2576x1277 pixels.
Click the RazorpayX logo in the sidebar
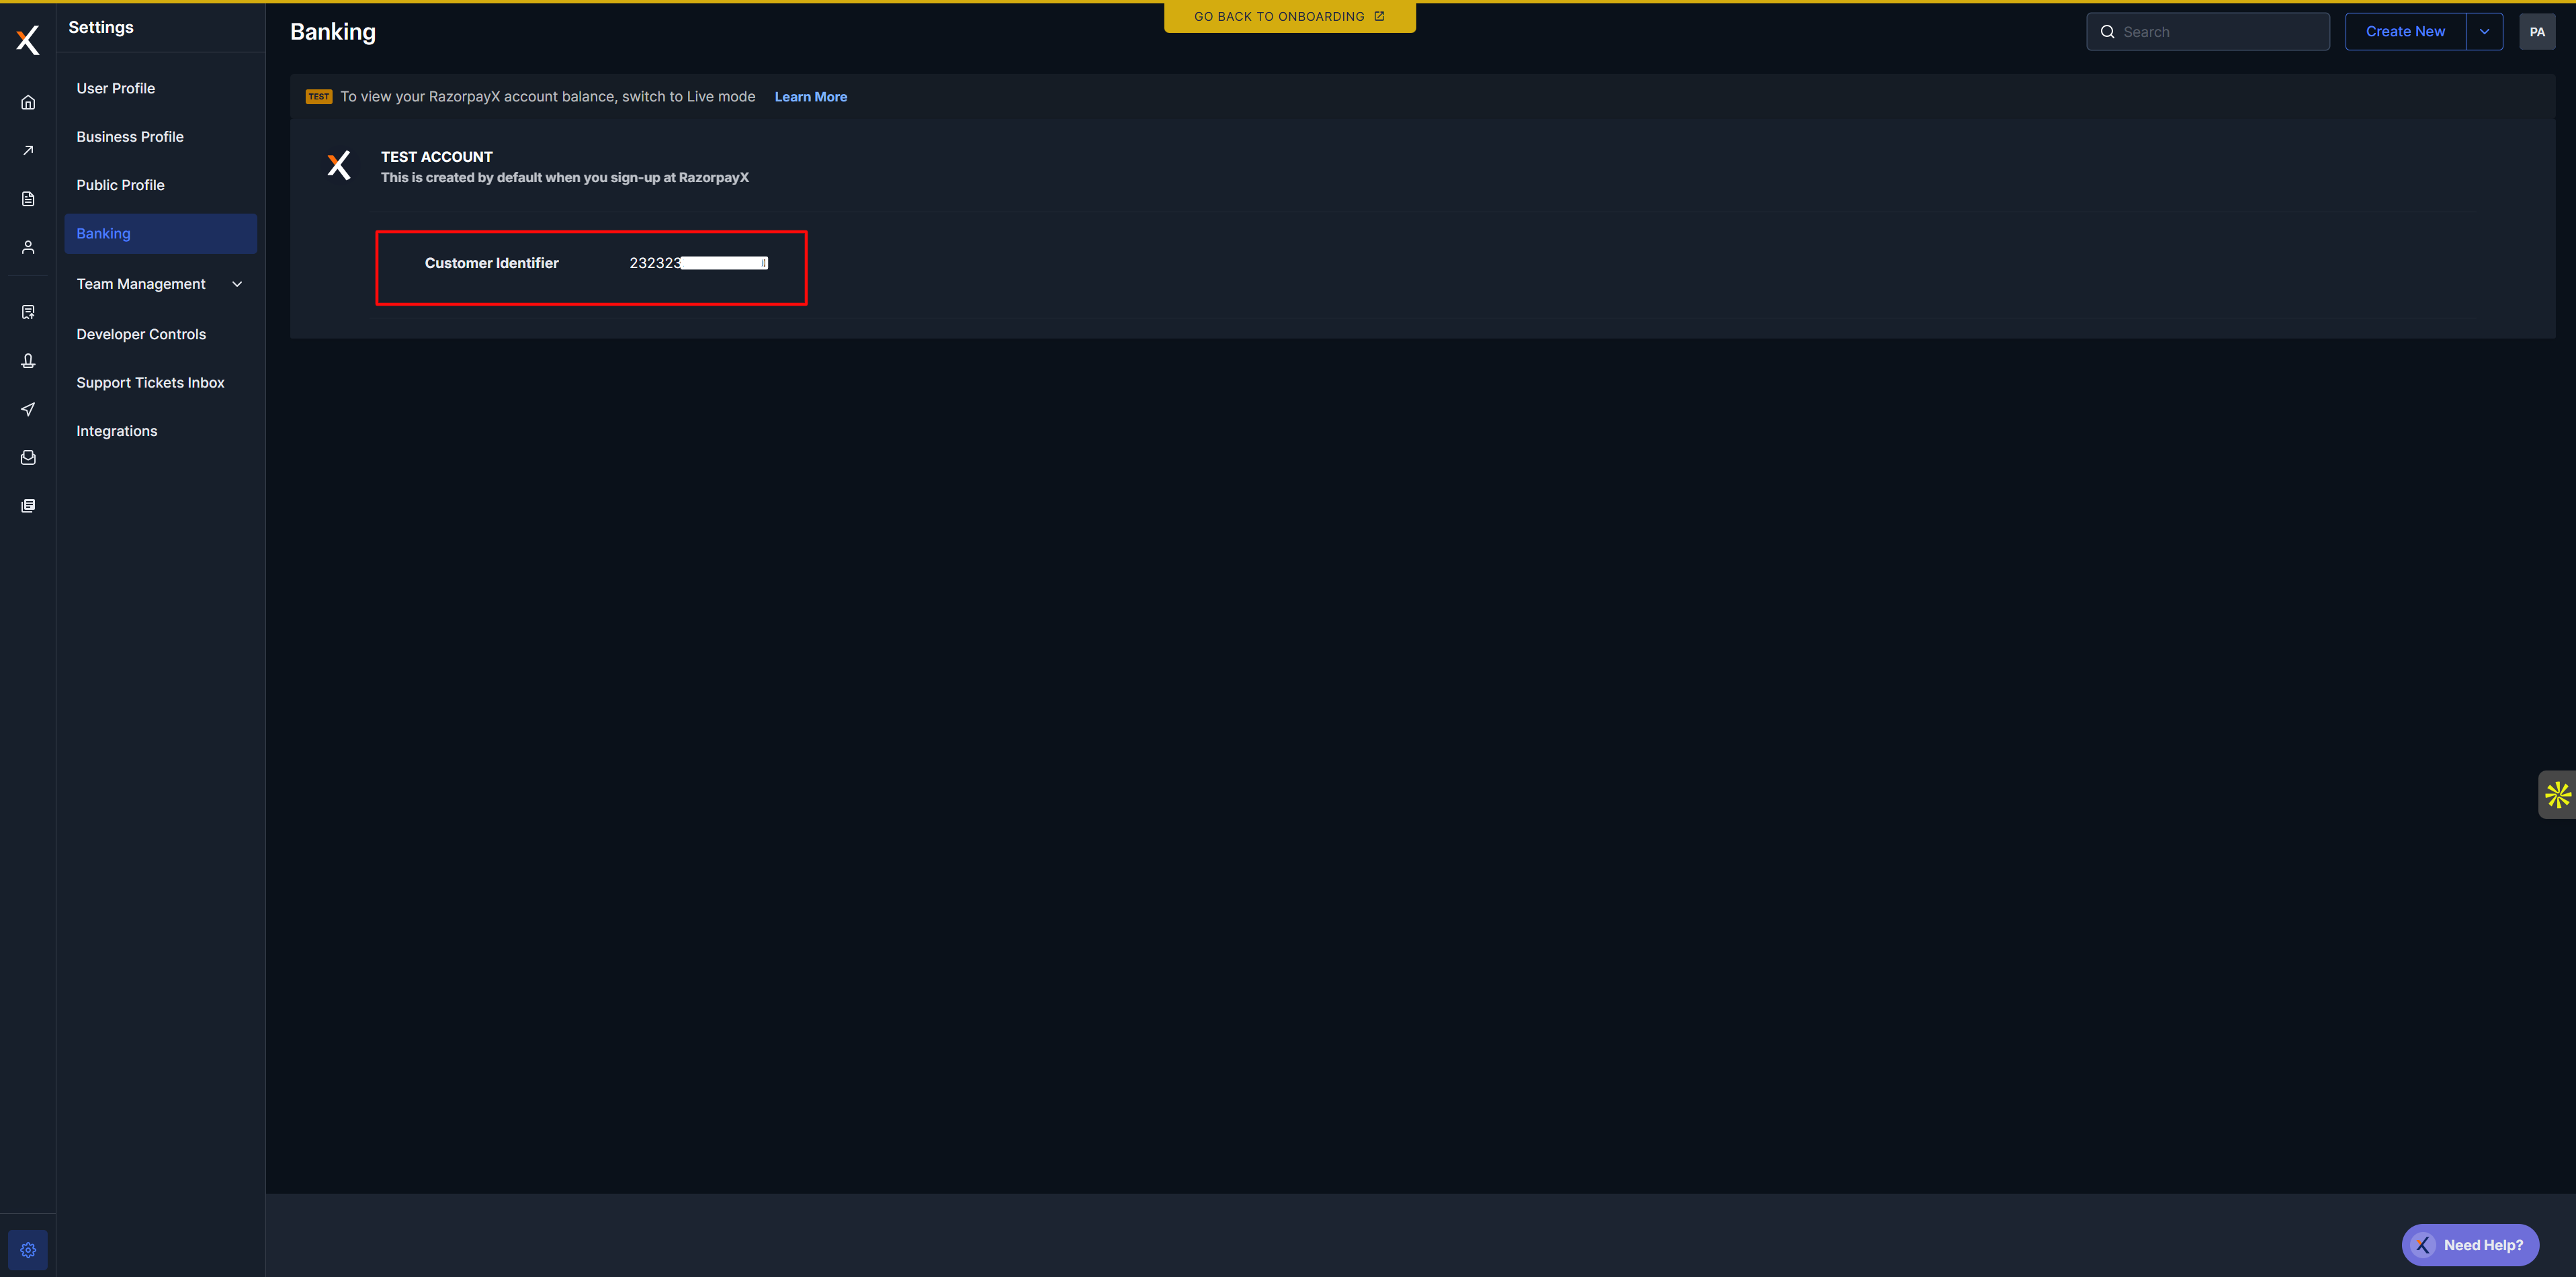tap(28, 40)
